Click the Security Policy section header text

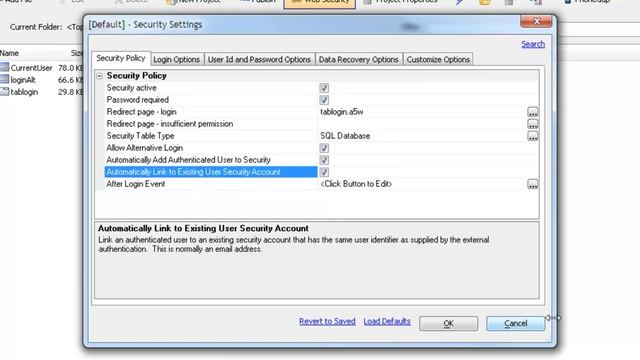coord(137,76)
